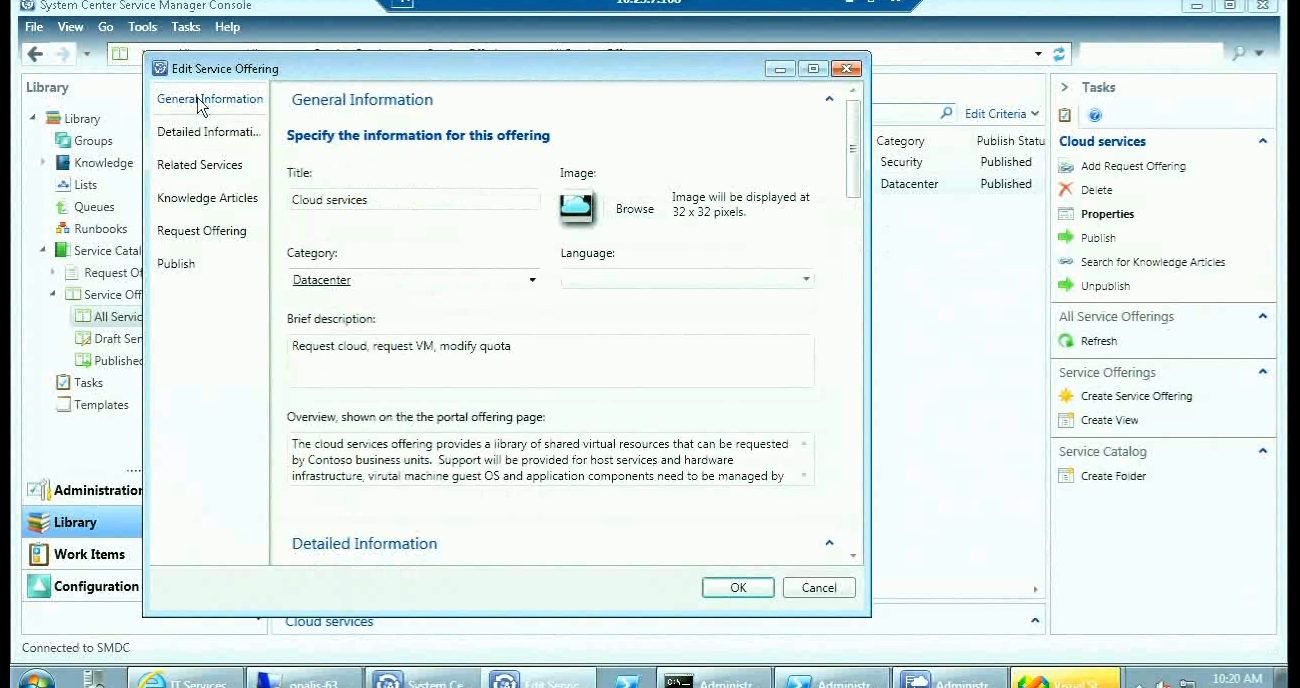
Task: Select the Runbooks node in Library tree
Action: tap(101, 229)
